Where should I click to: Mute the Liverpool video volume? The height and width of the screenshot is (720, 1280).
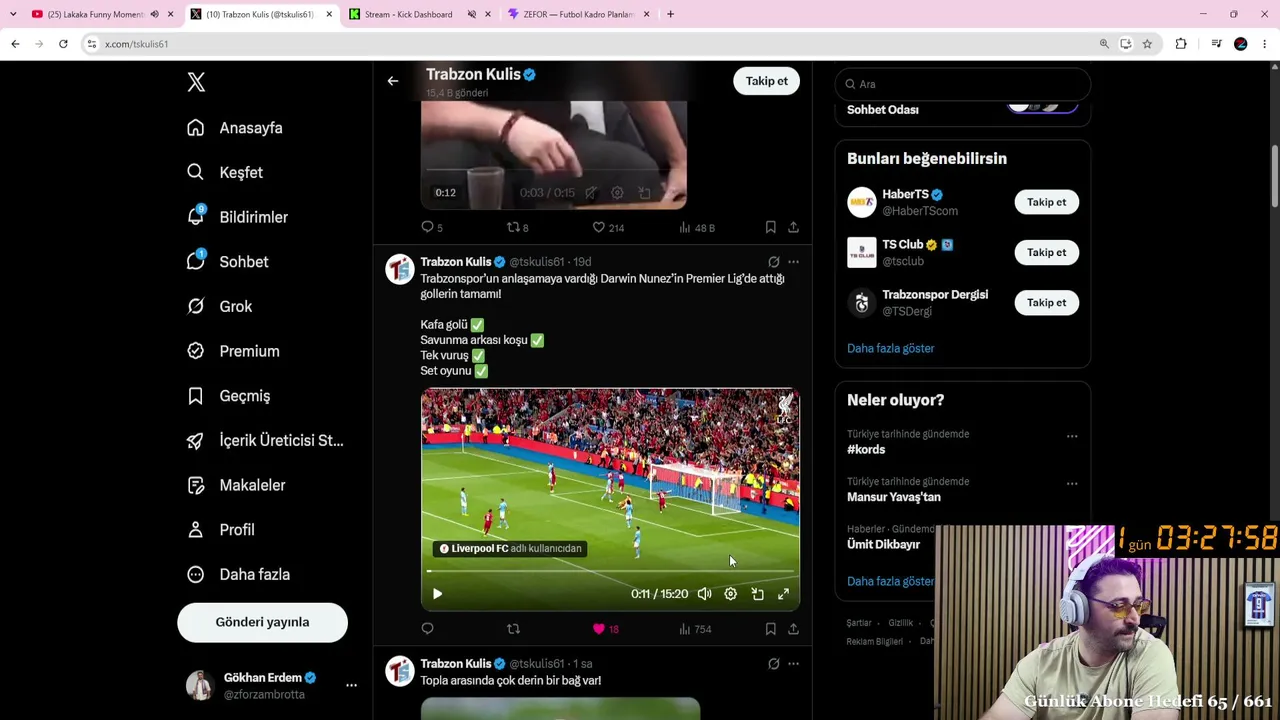pyautogui.click(x=704, y=594)
